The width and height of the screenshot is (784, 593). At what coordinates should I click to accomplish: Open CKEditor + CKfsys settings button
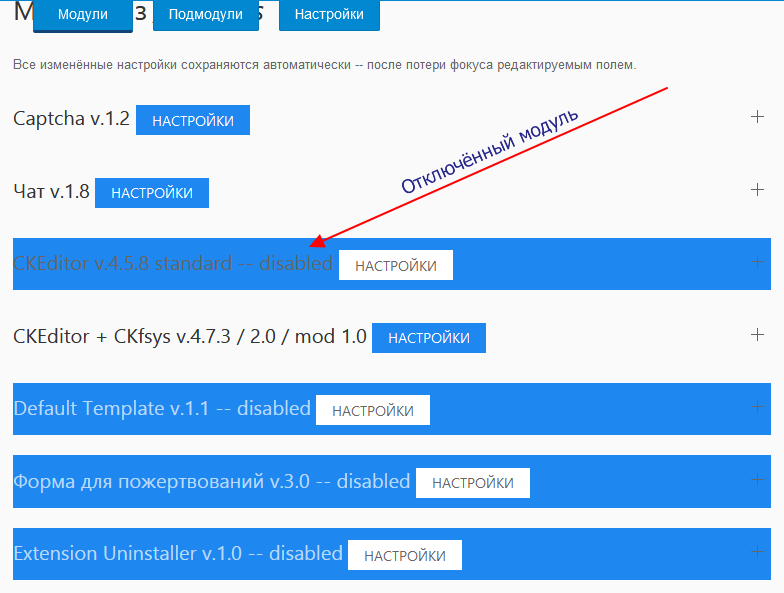pos(429,338)
